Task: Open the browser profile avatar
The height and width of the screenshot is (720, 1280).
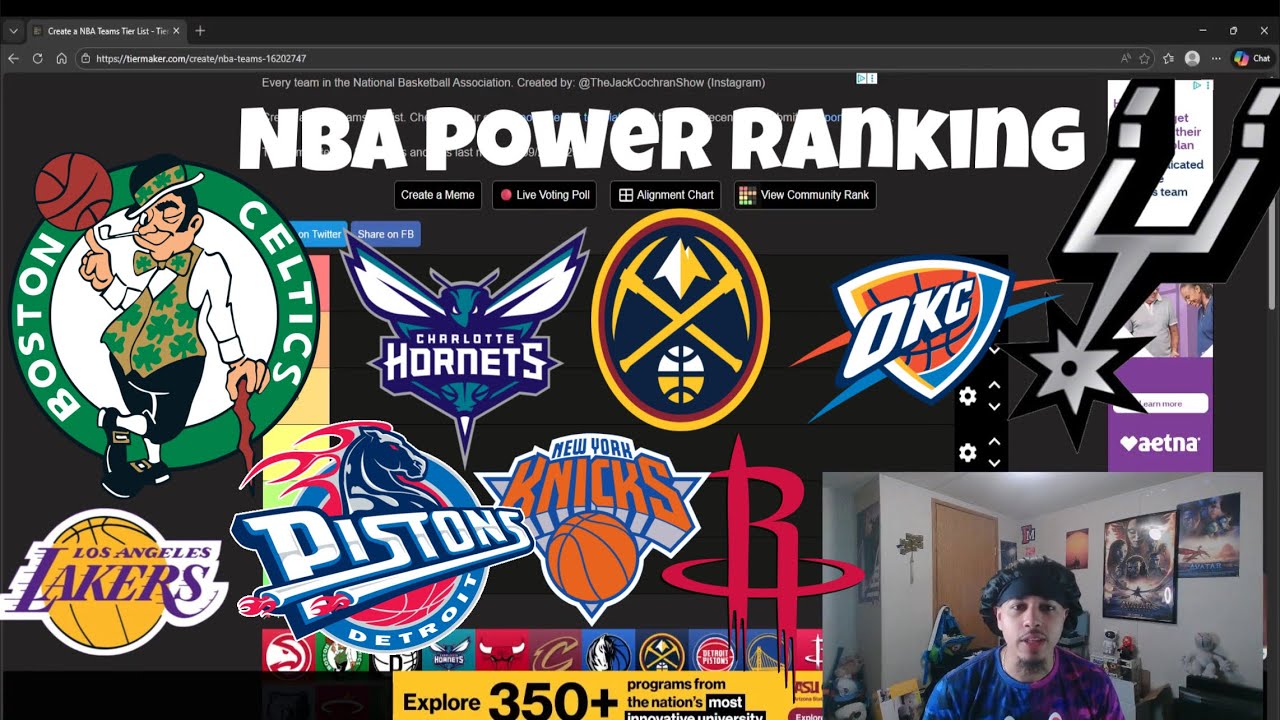Action: click(x=1192, y=59)
